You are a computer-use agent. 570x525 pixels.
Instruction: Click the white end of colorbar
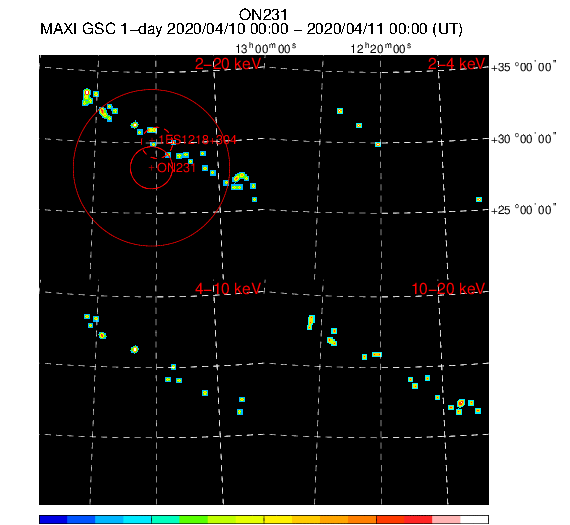474,519
